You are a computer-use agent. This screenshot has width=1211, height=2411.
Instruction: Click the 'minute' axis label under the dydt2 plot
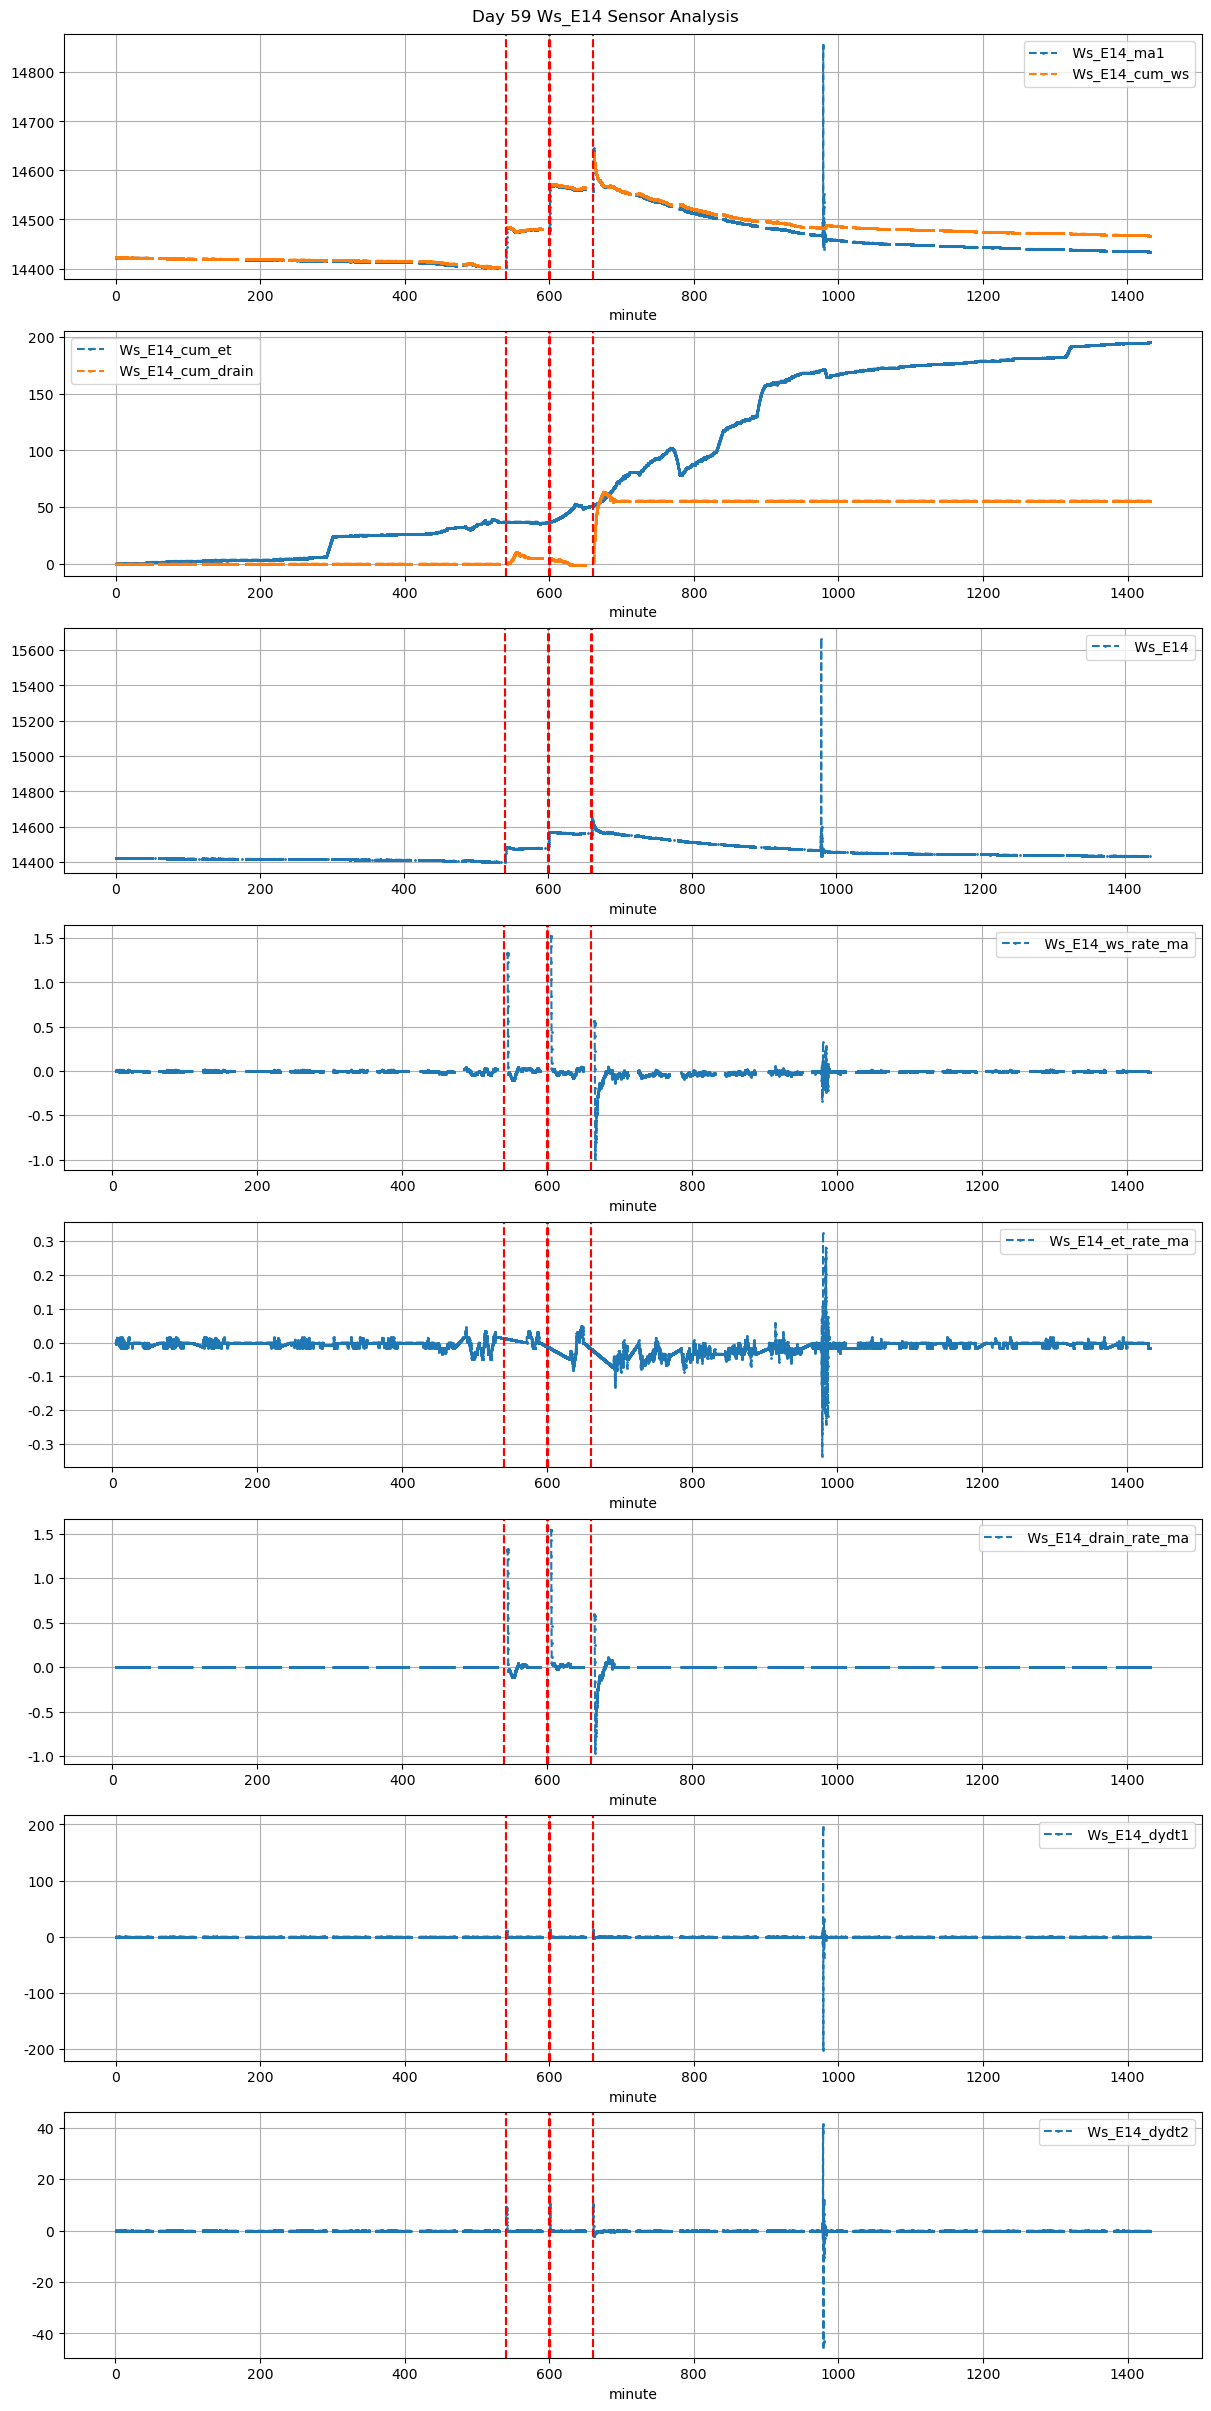pyautogui.click(x=633, y=2394)
